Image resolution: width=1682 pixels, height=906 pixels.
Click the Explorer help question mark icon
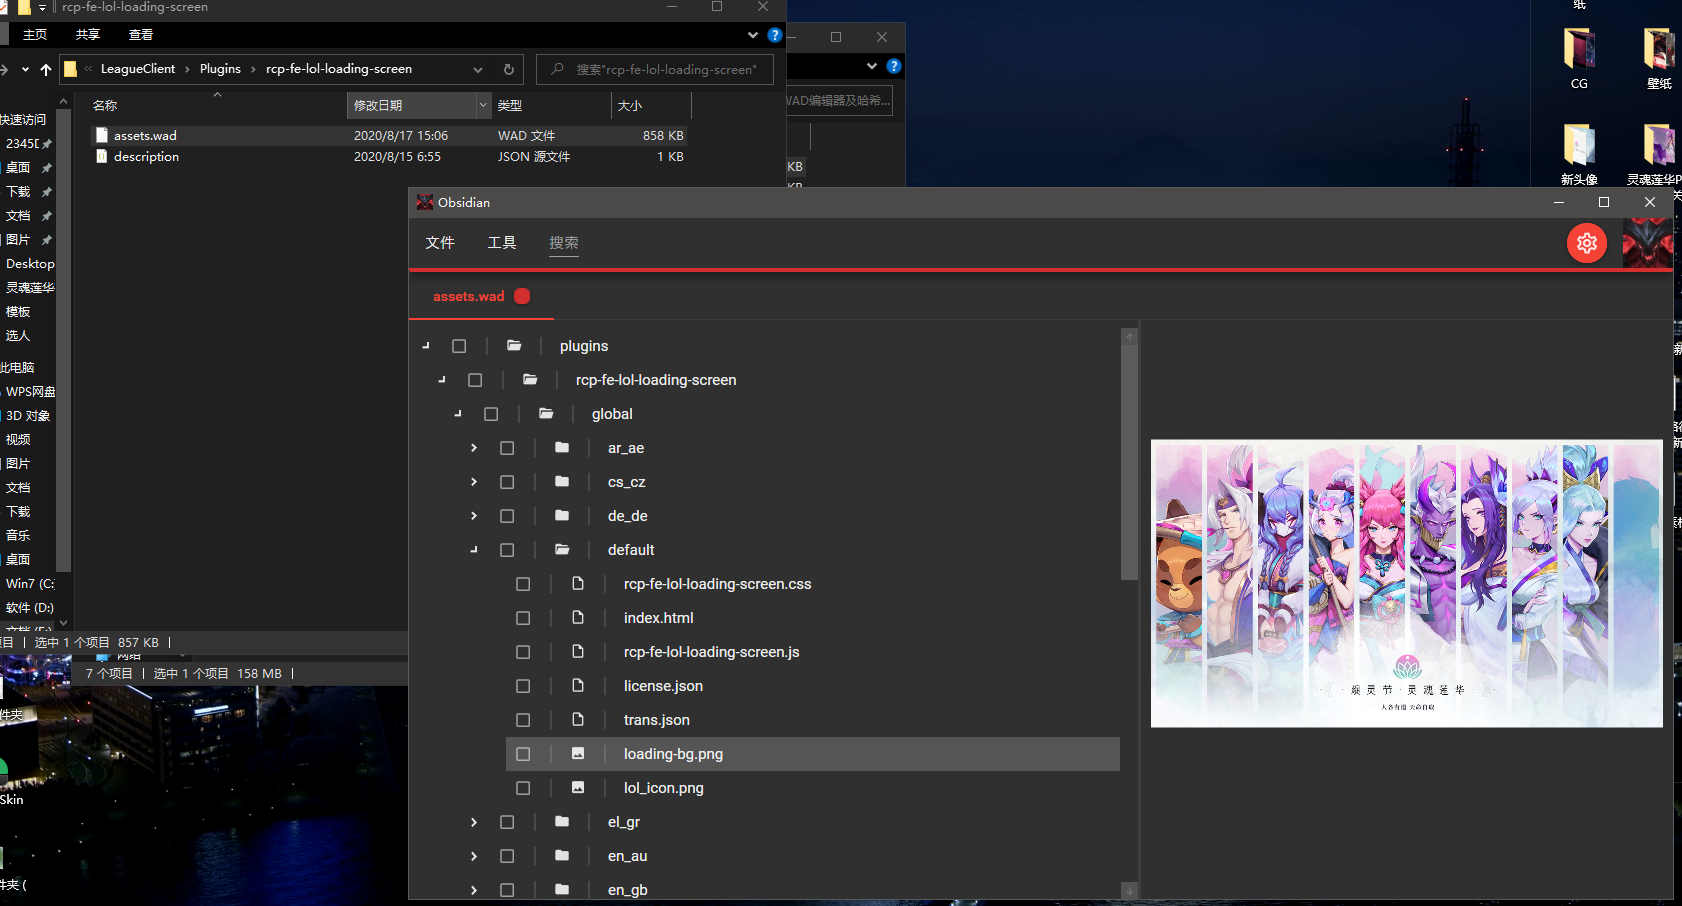point(775,35)
